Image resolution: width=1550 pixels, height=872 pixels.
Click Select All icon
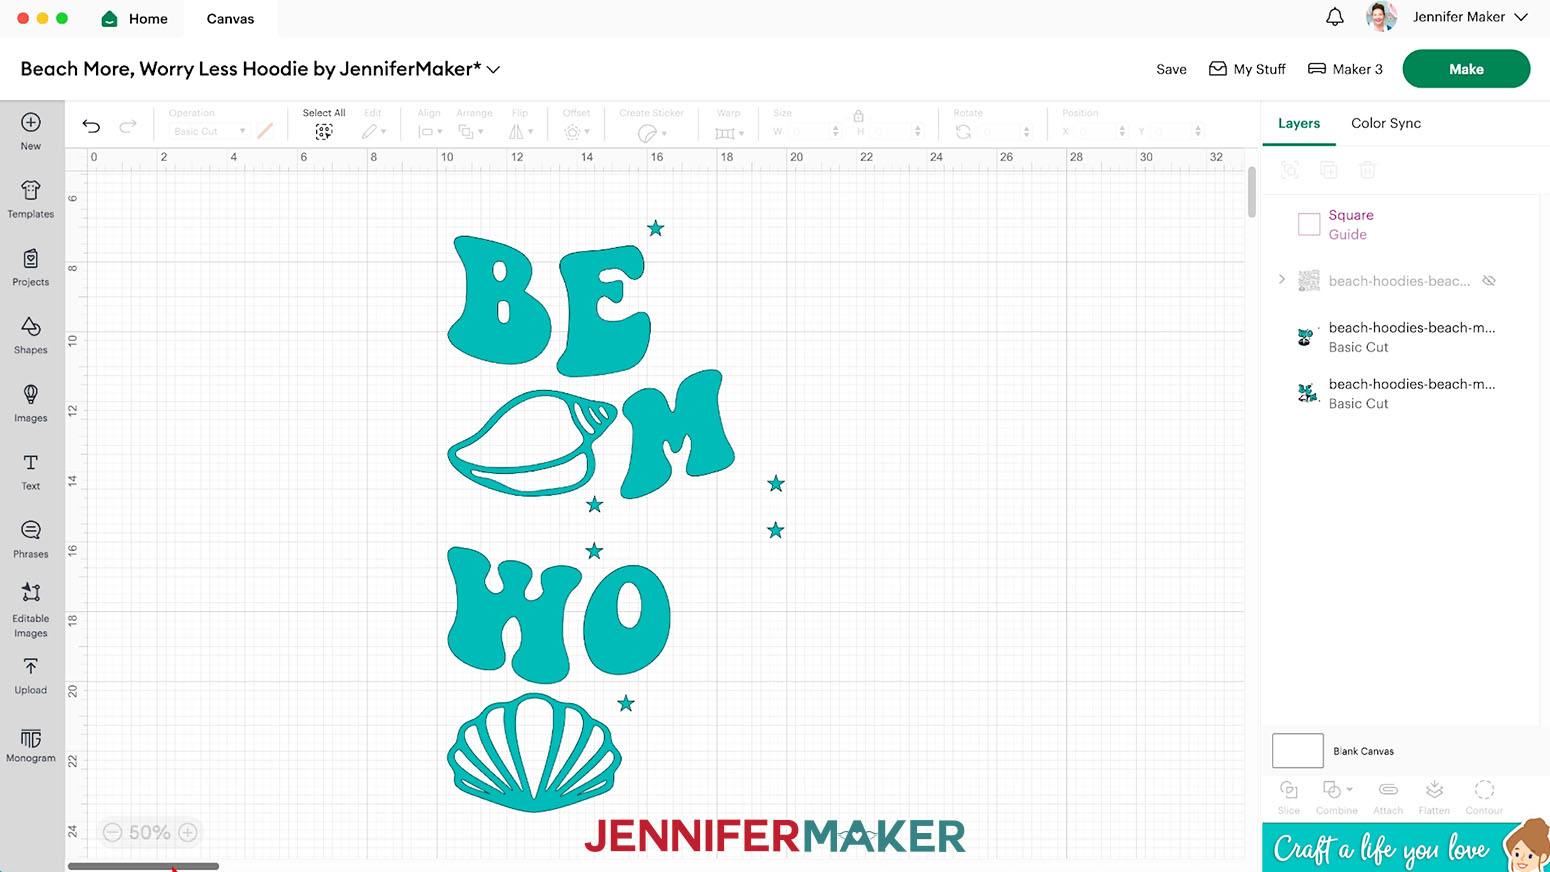pos(324,132)
